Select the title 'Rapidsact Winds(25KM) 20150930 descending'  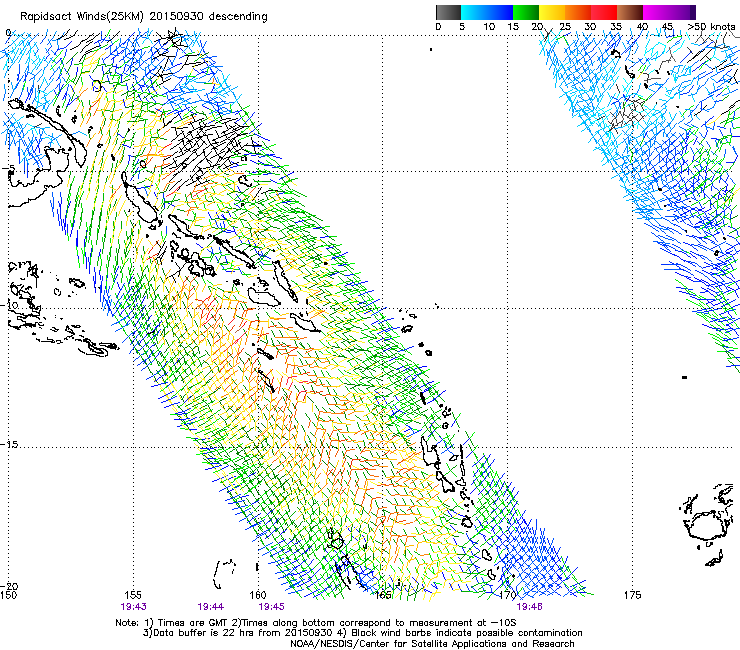pos(143,16)
